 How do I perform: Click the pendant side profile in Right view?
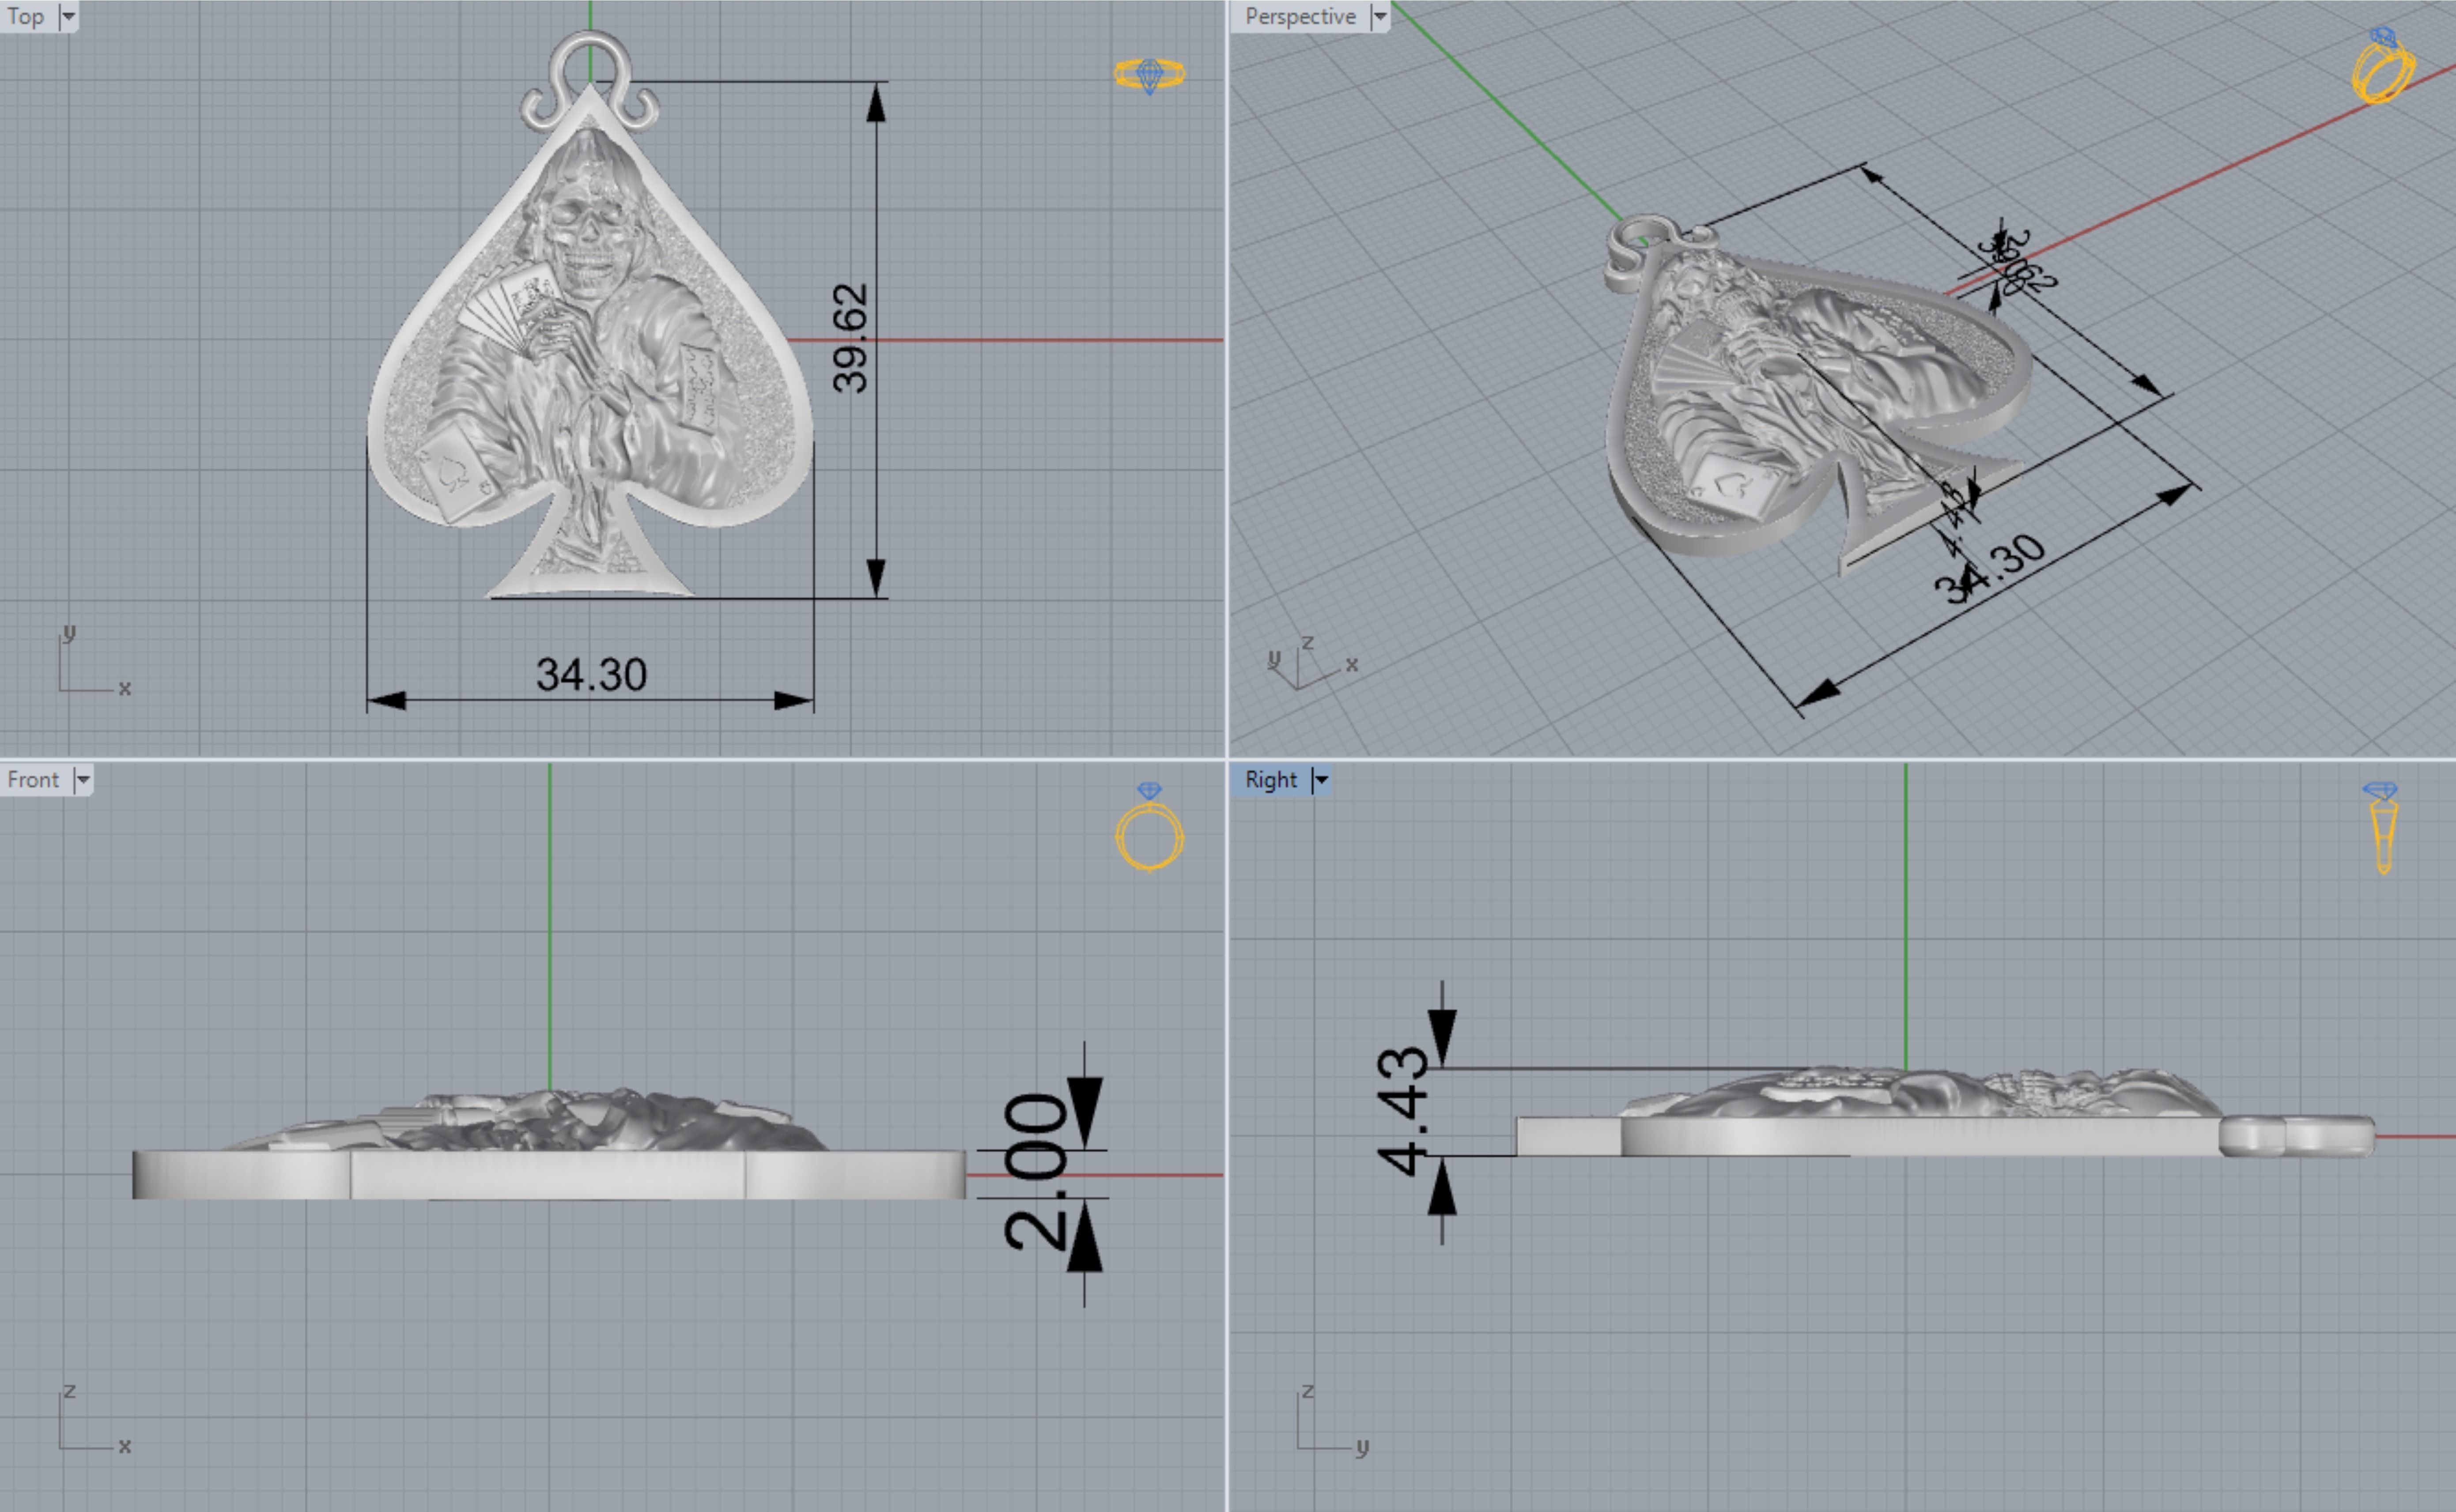[1945, 1112]
